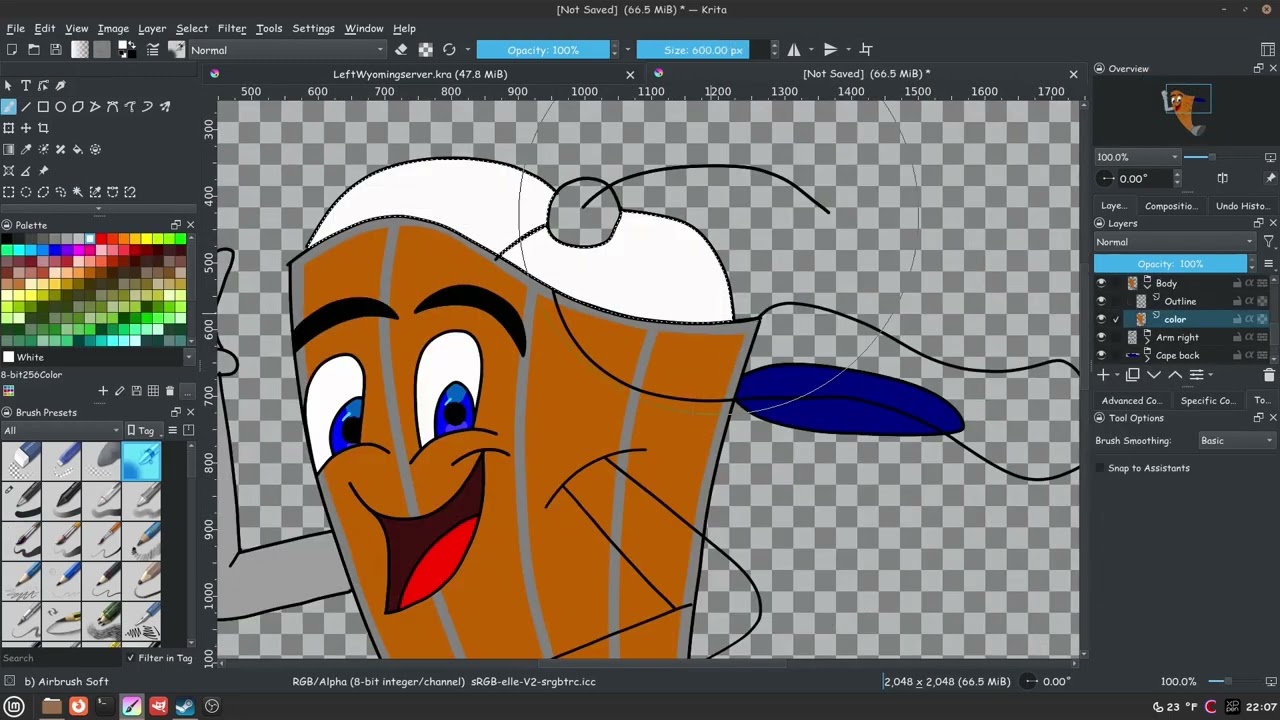Select the Move tool
The height and width of the screenshot is (720, 1280).
click(26, 128)
